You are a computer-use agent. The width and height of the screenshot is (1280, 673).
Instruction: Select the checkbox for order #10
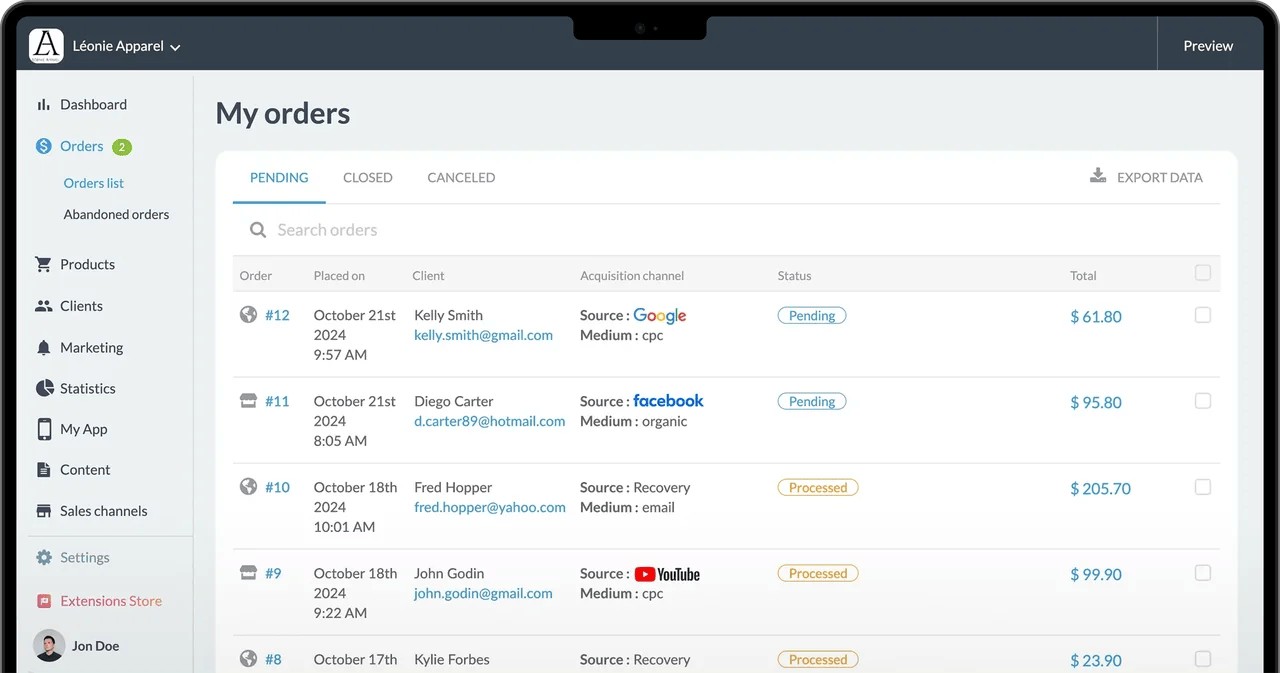click(1203, 487)
